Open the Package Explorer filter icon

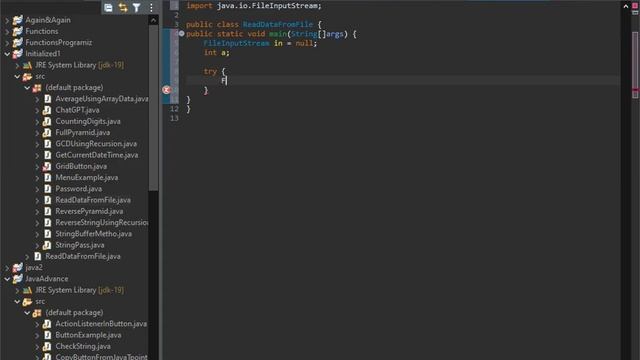click(137, 7)
